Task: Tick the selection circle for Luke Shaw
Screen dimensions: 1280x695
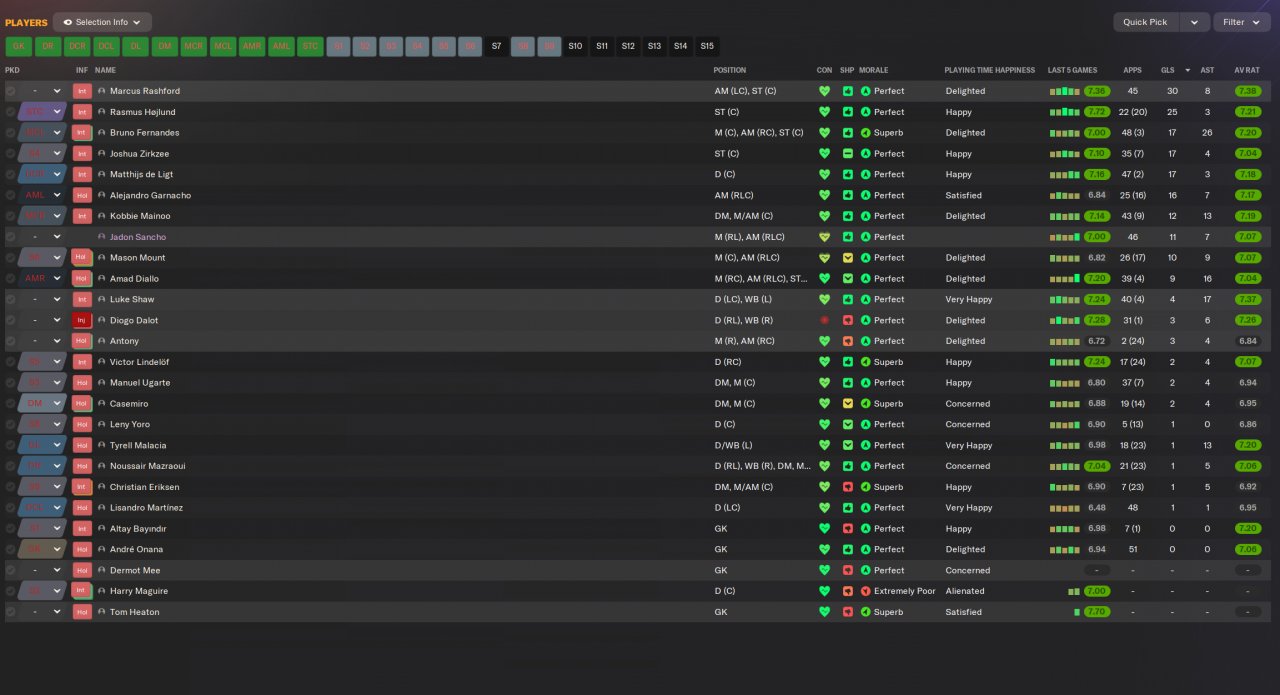Action: [11, 299]
